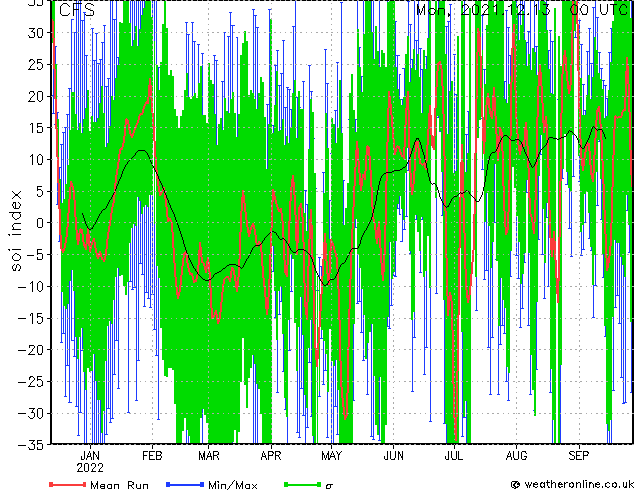Viewport: 634px width, 490px height.
Task: Click the -10 value on y-axis
Action: [30, 286]
